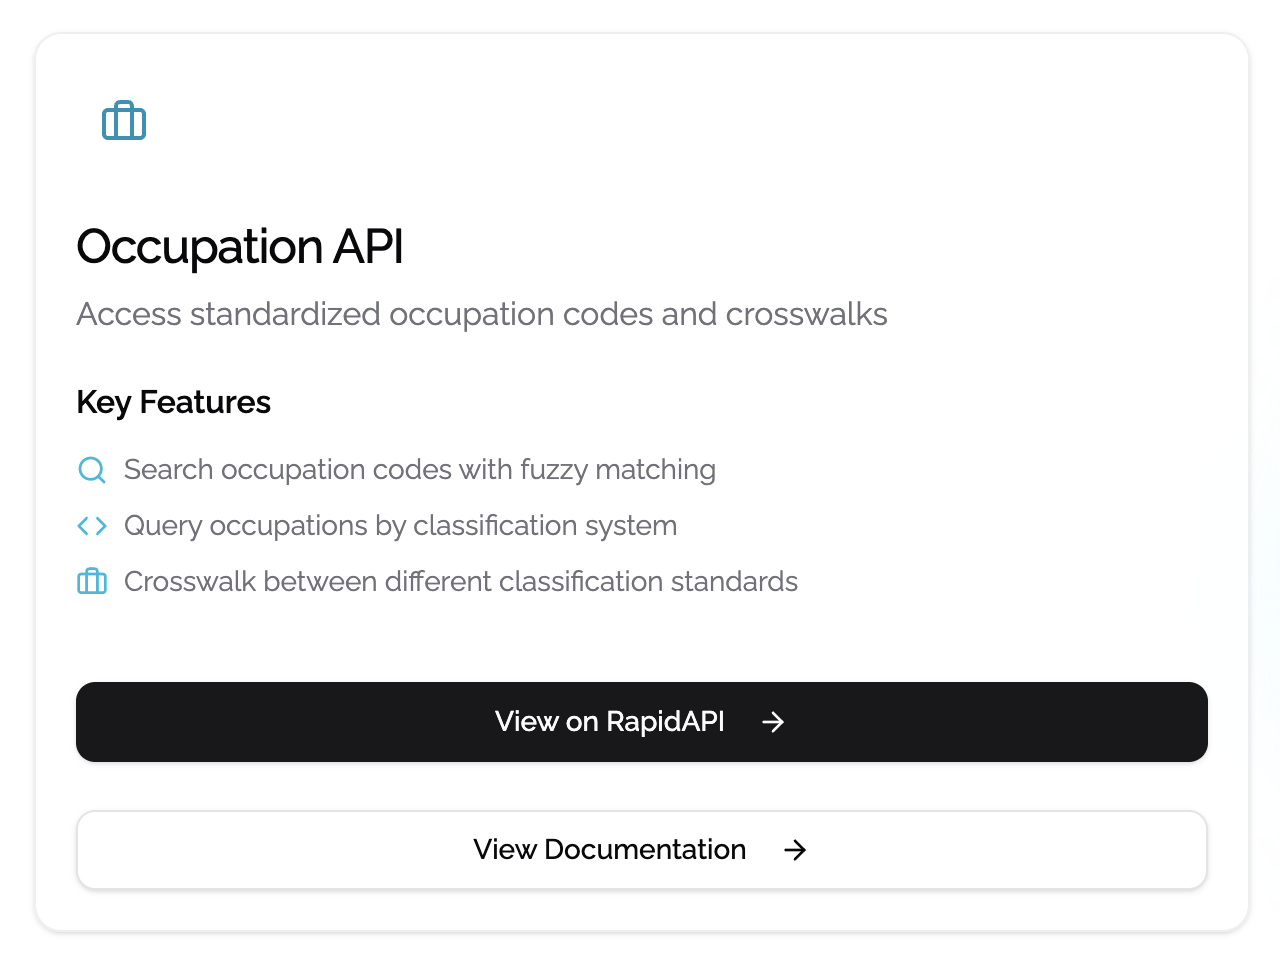
Task: Click the word "API" in the card title
Action: 368,247
